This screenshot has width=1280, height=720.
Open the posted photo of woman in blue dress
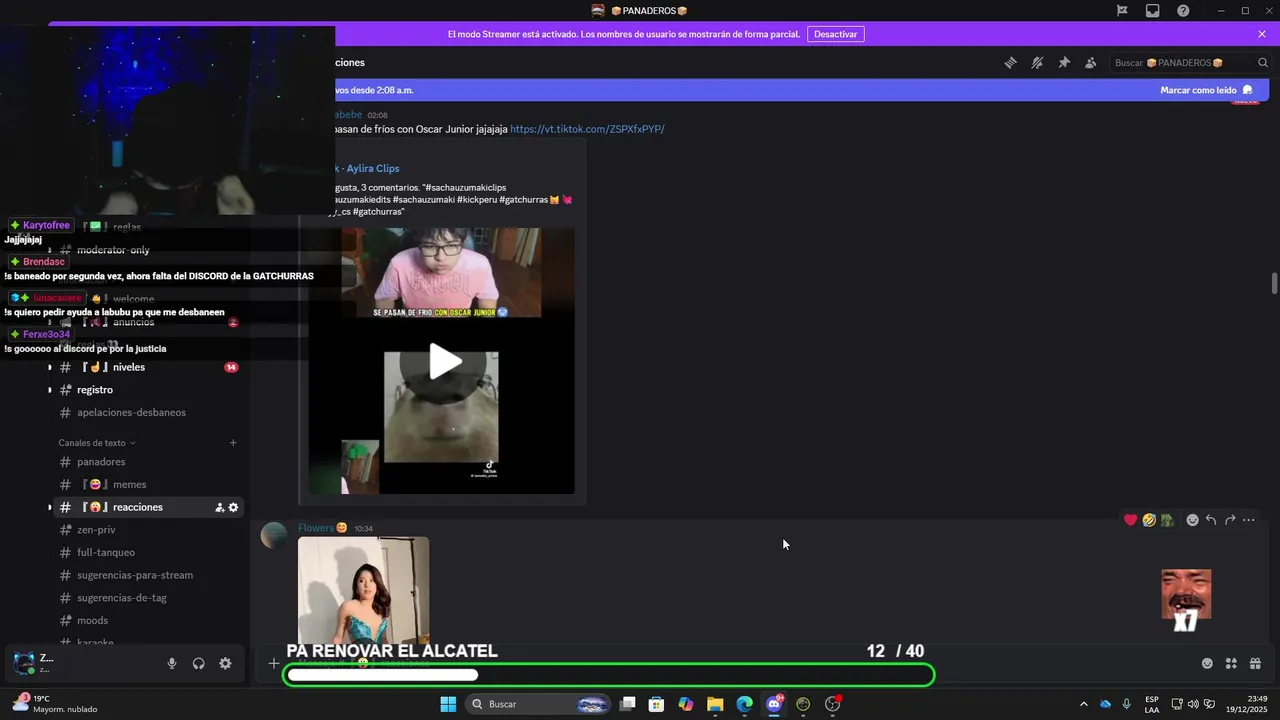363,590
